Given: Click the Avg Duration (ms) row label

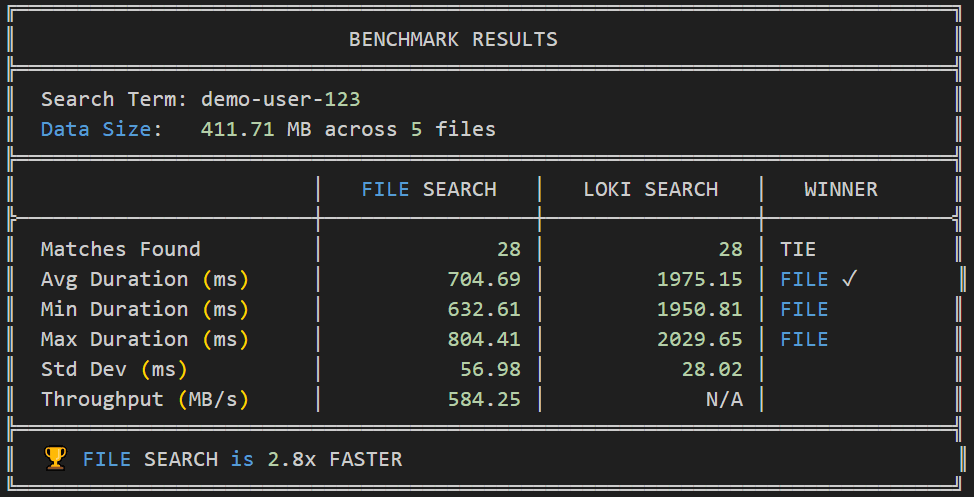Looking at the screenshot, I should pyautogui.click(x=145, y=280).
